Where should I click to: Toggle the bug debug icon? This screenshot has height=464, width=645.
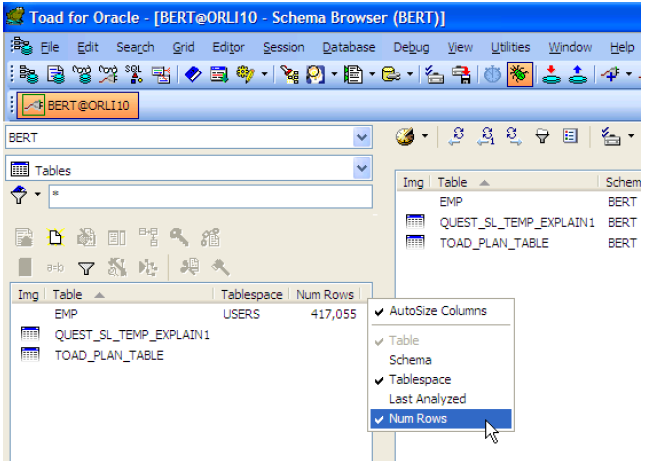click(x=520, y=74)
